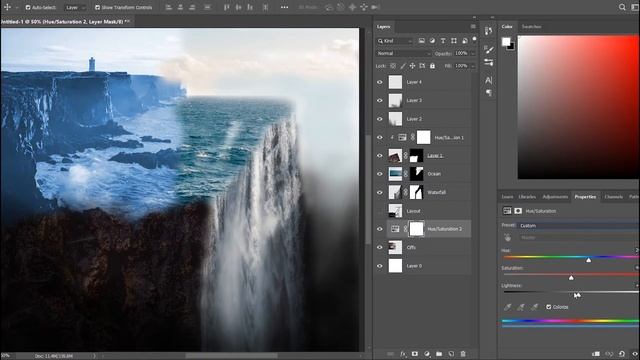Click inside the red color picker field
Image resolution: width=640 pixels, height=360 pixels.
(578, 107)
